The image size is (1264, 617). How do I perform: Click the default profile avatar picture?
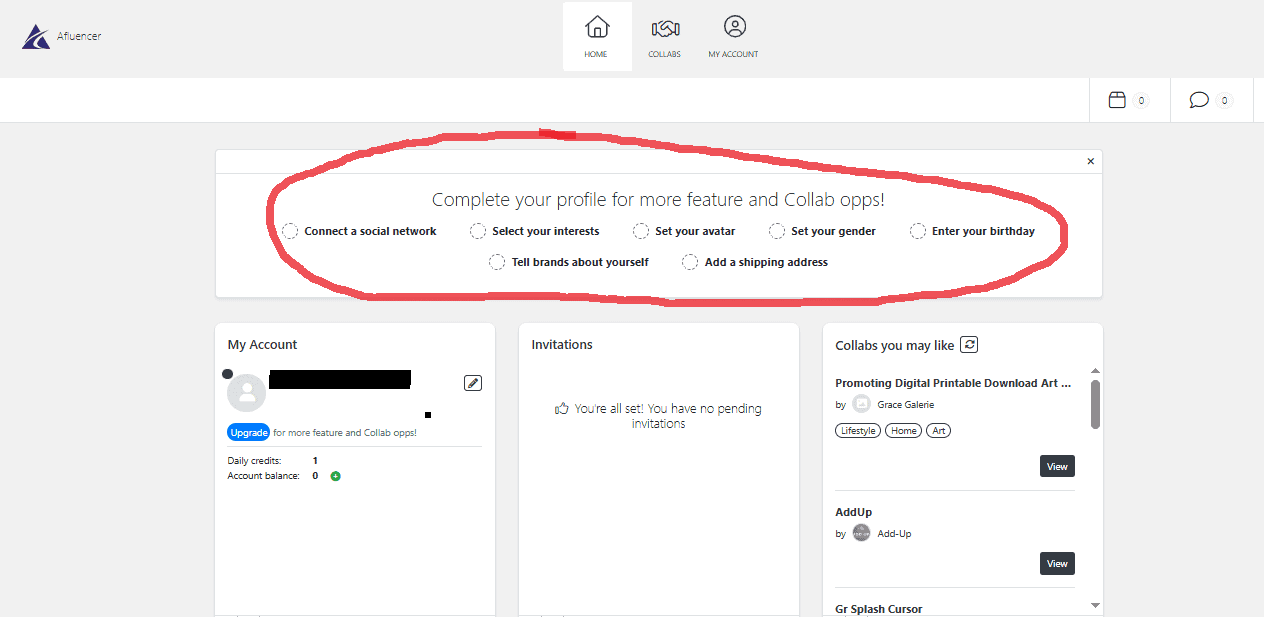[247, 393]
